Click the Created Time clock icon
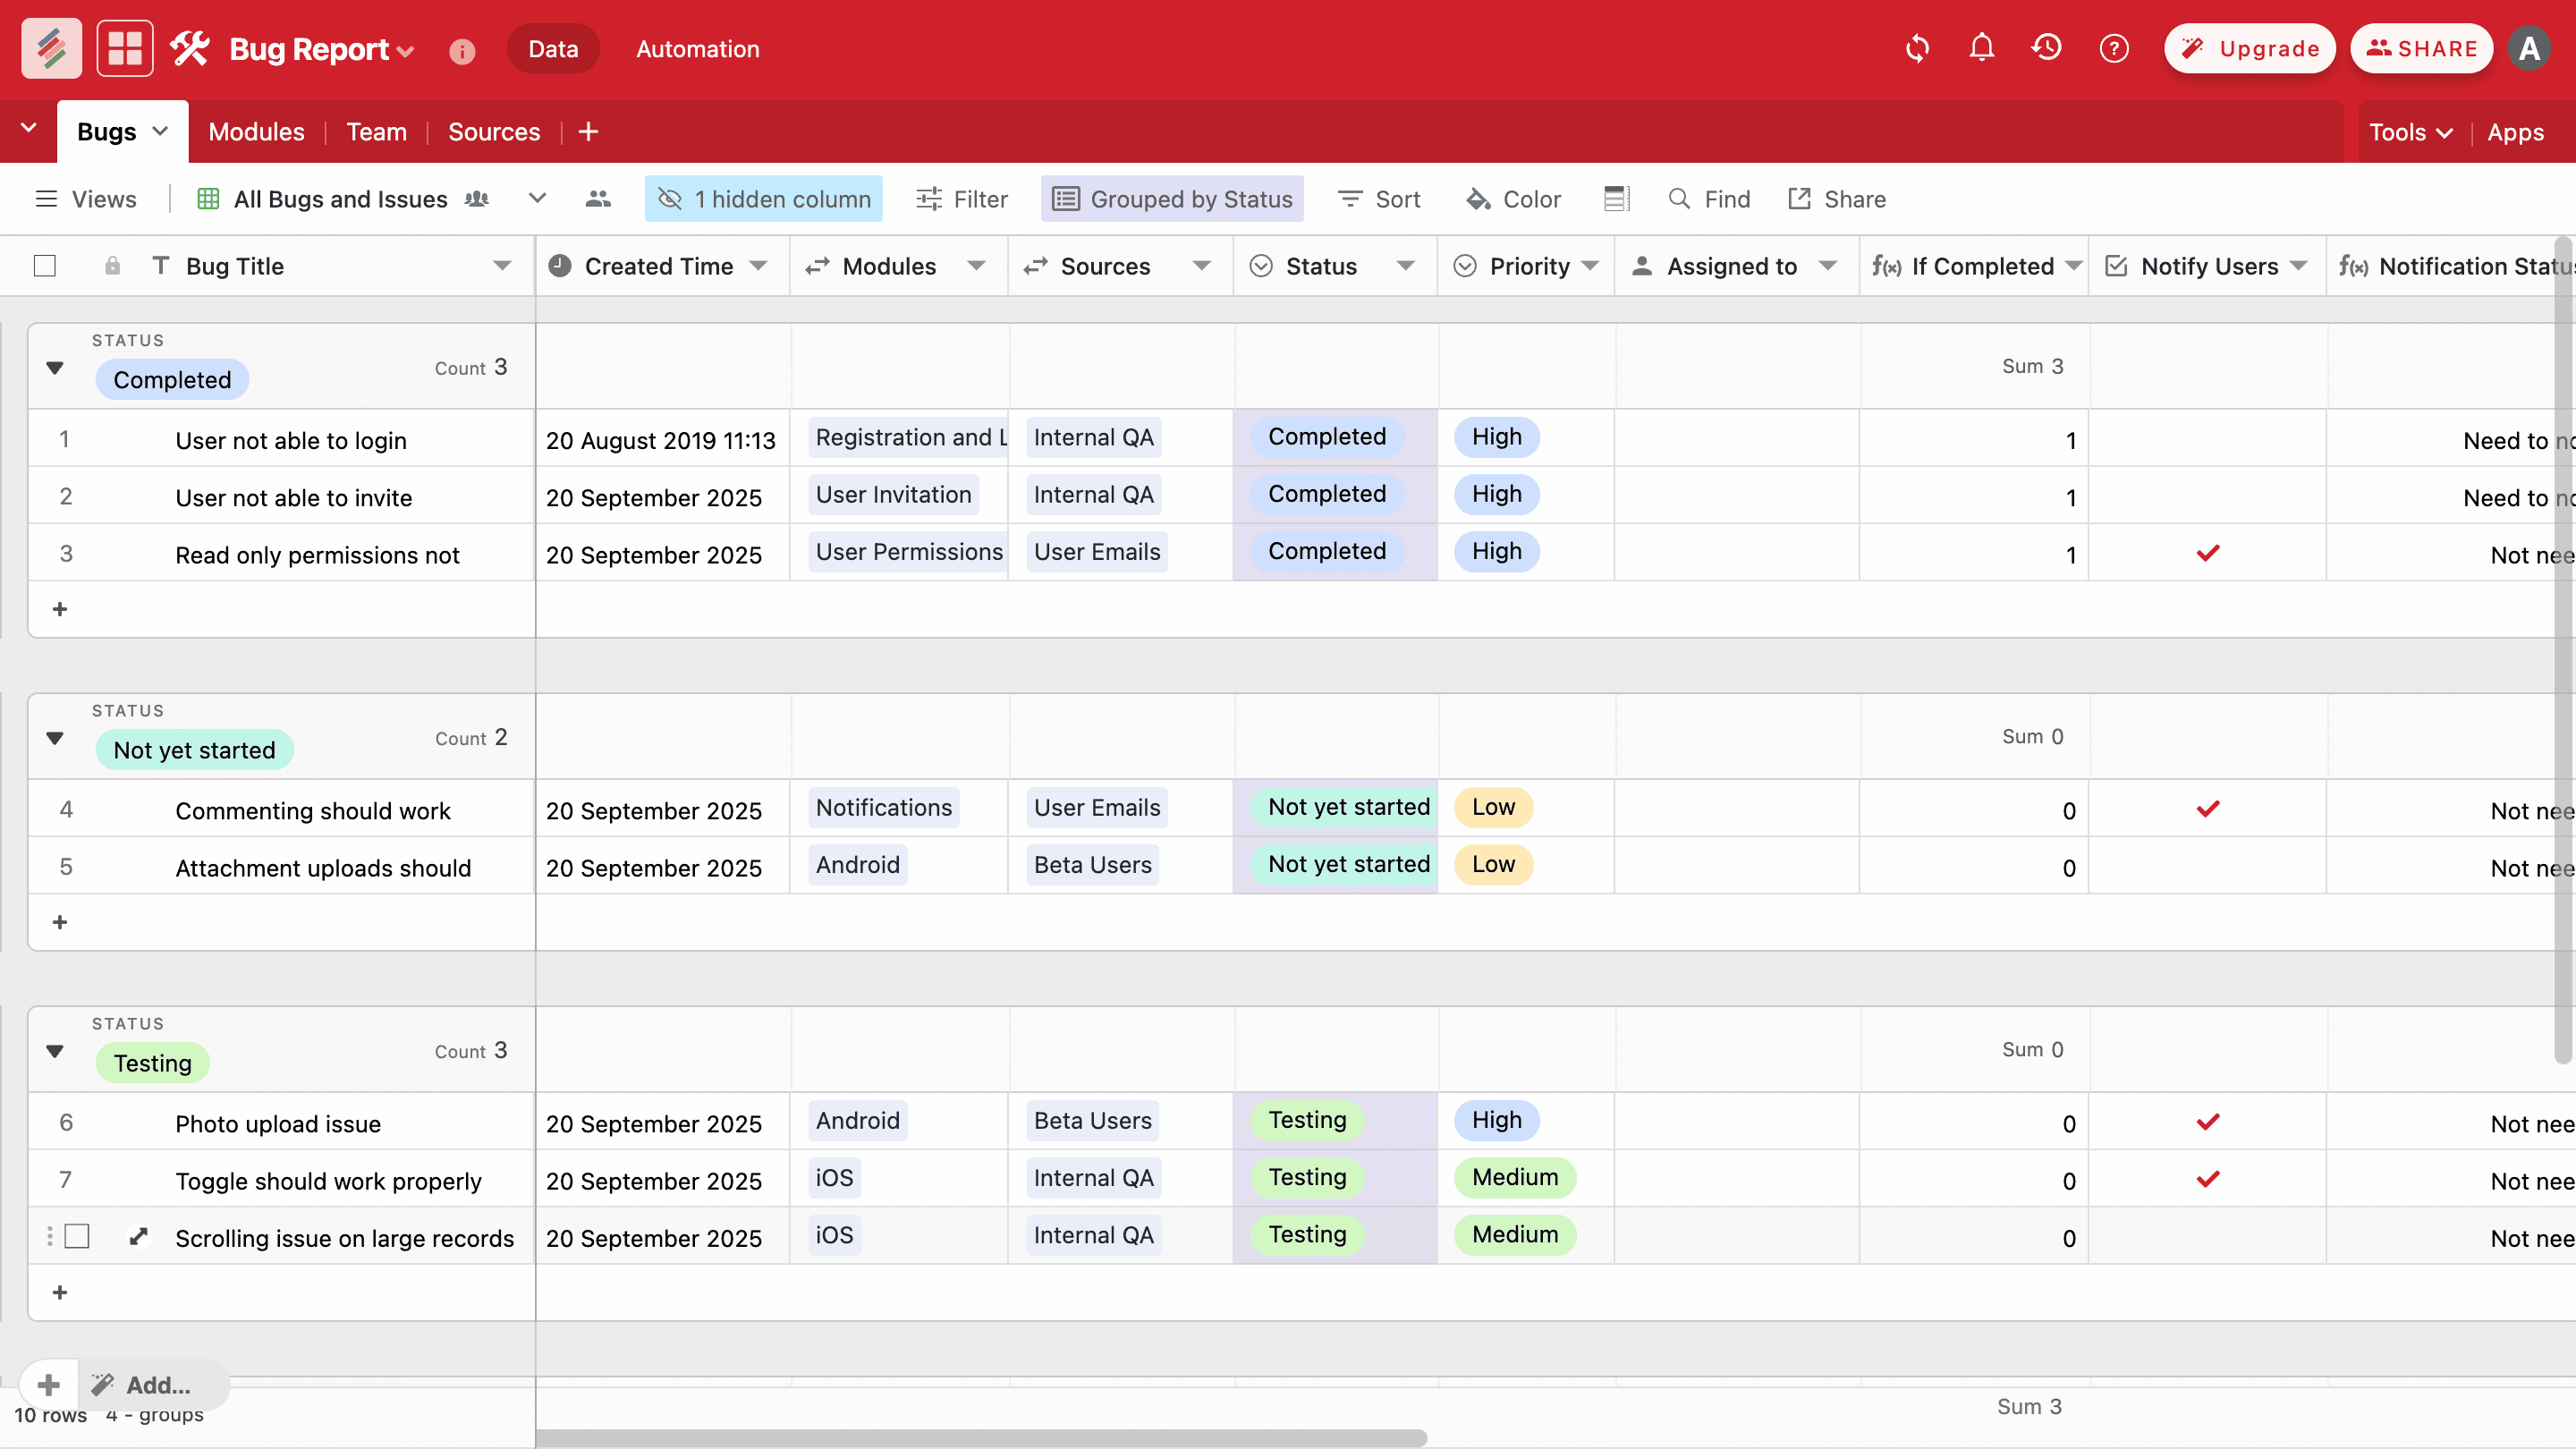The width and height of the screenshot is (2576, 1449). click(x=560, y=265)
